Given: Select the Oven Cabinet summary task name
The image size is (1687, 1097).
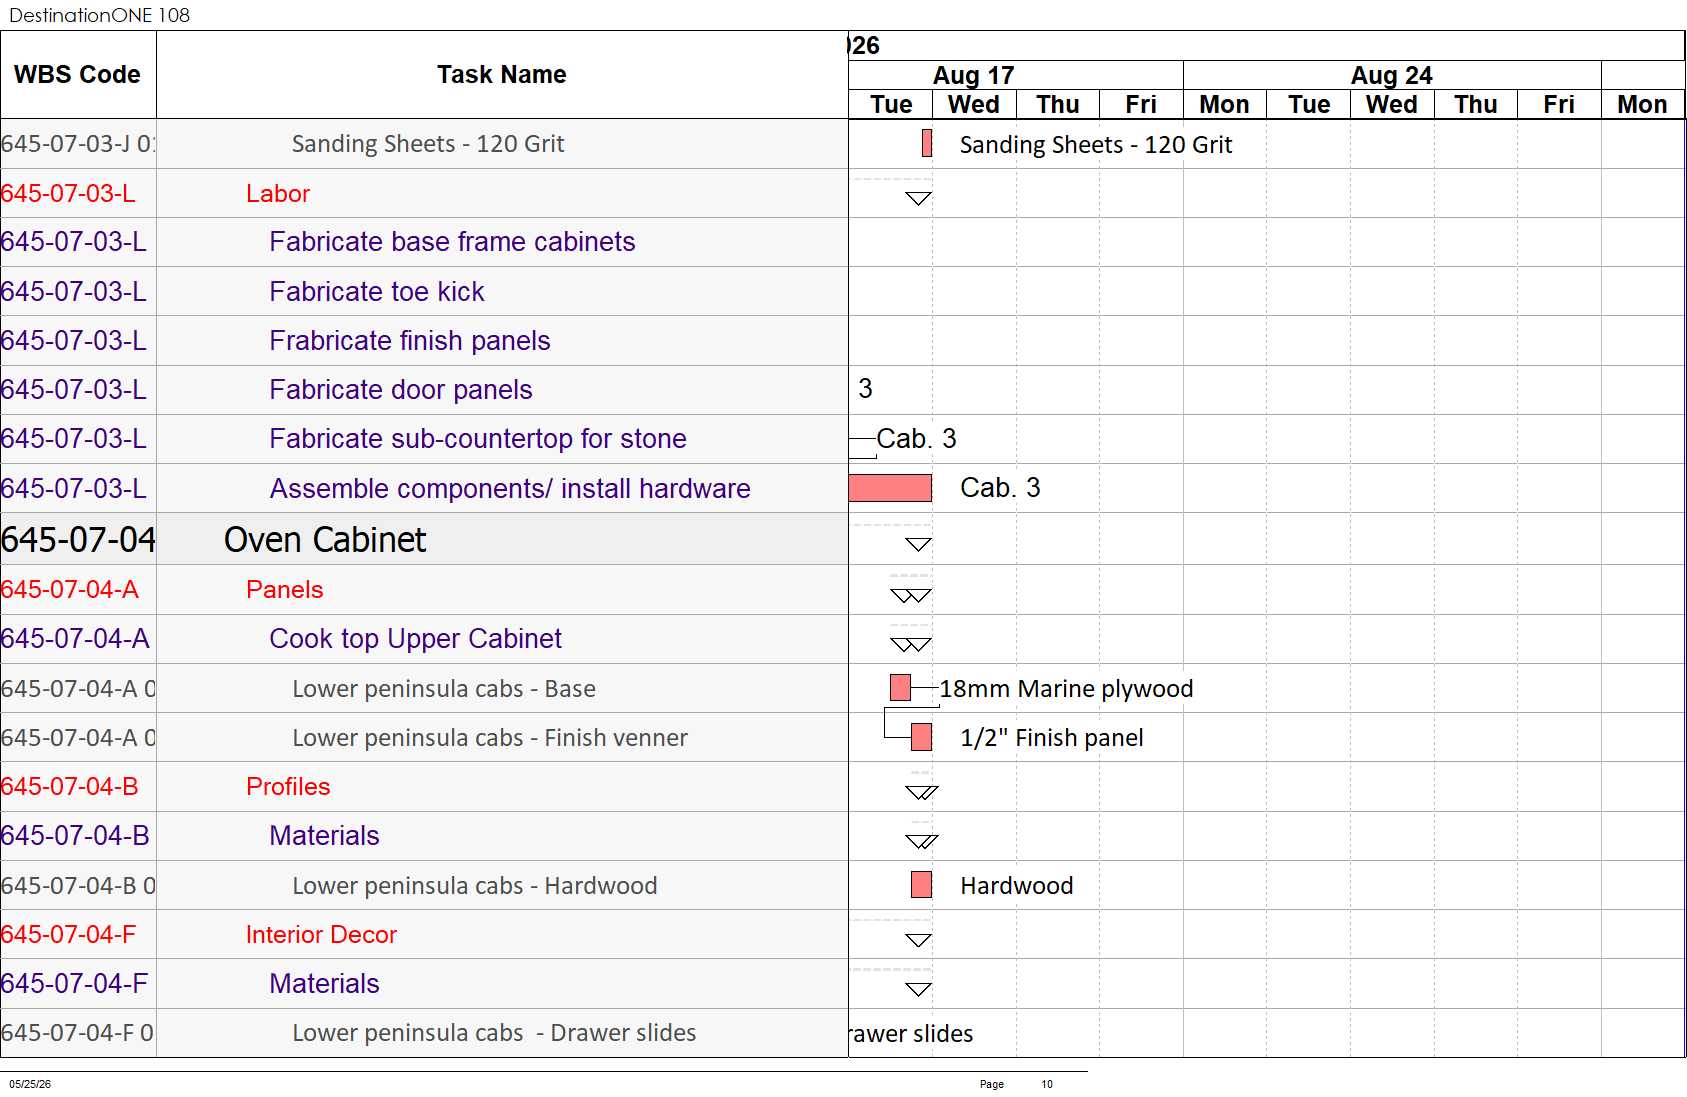Looking at the screenshot, I should pyautogui.click(x=325, y=540).
